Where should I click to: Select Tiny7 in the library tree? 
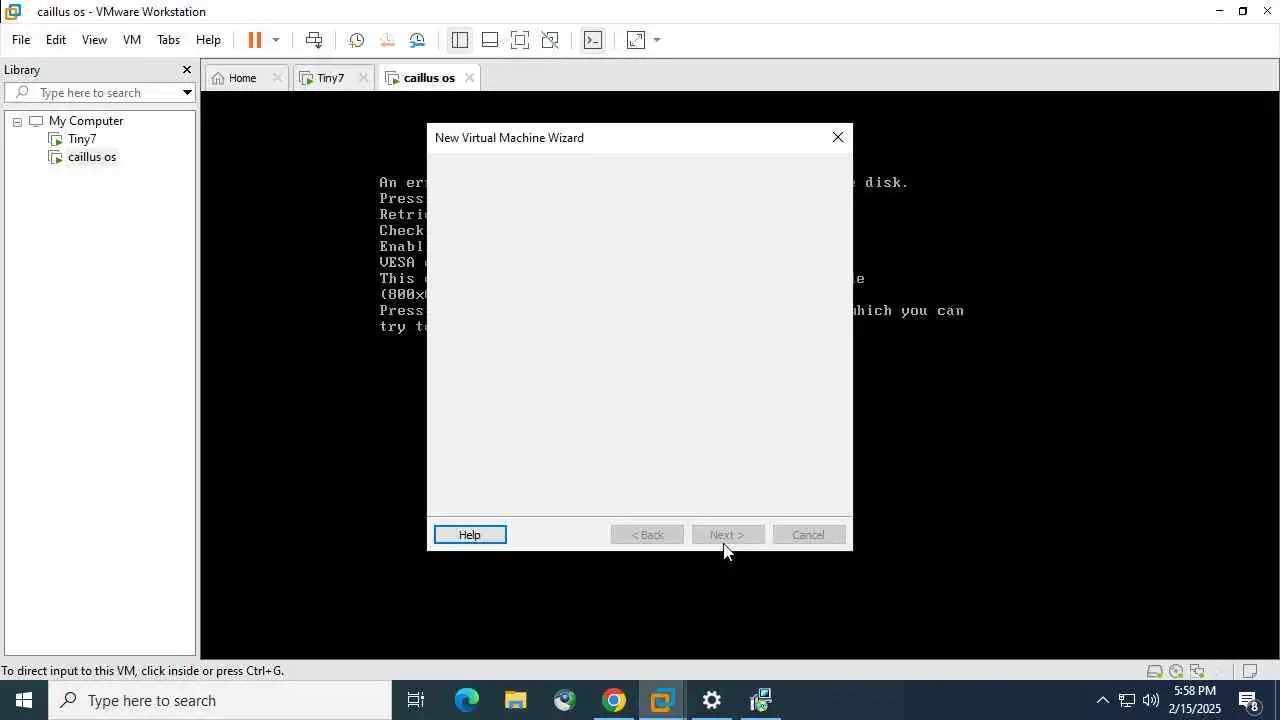[x=82, y=139]
